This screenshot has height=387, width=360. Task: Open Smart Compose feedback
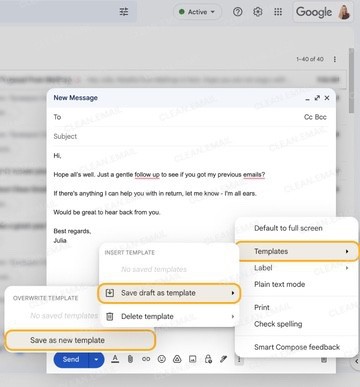pos(296,347)
